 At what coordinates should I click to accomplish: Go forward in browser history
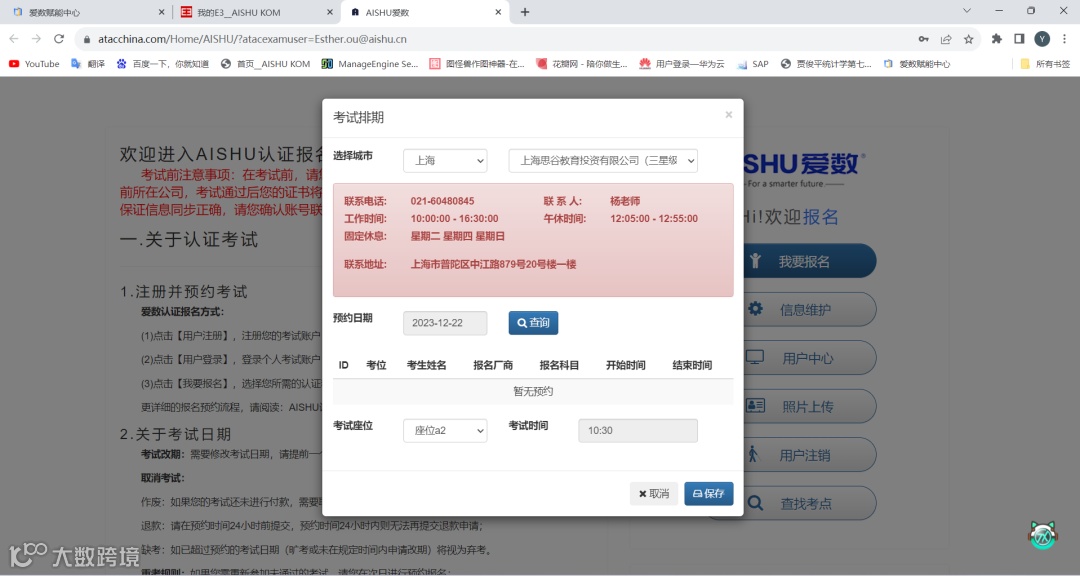coord(36,39)
